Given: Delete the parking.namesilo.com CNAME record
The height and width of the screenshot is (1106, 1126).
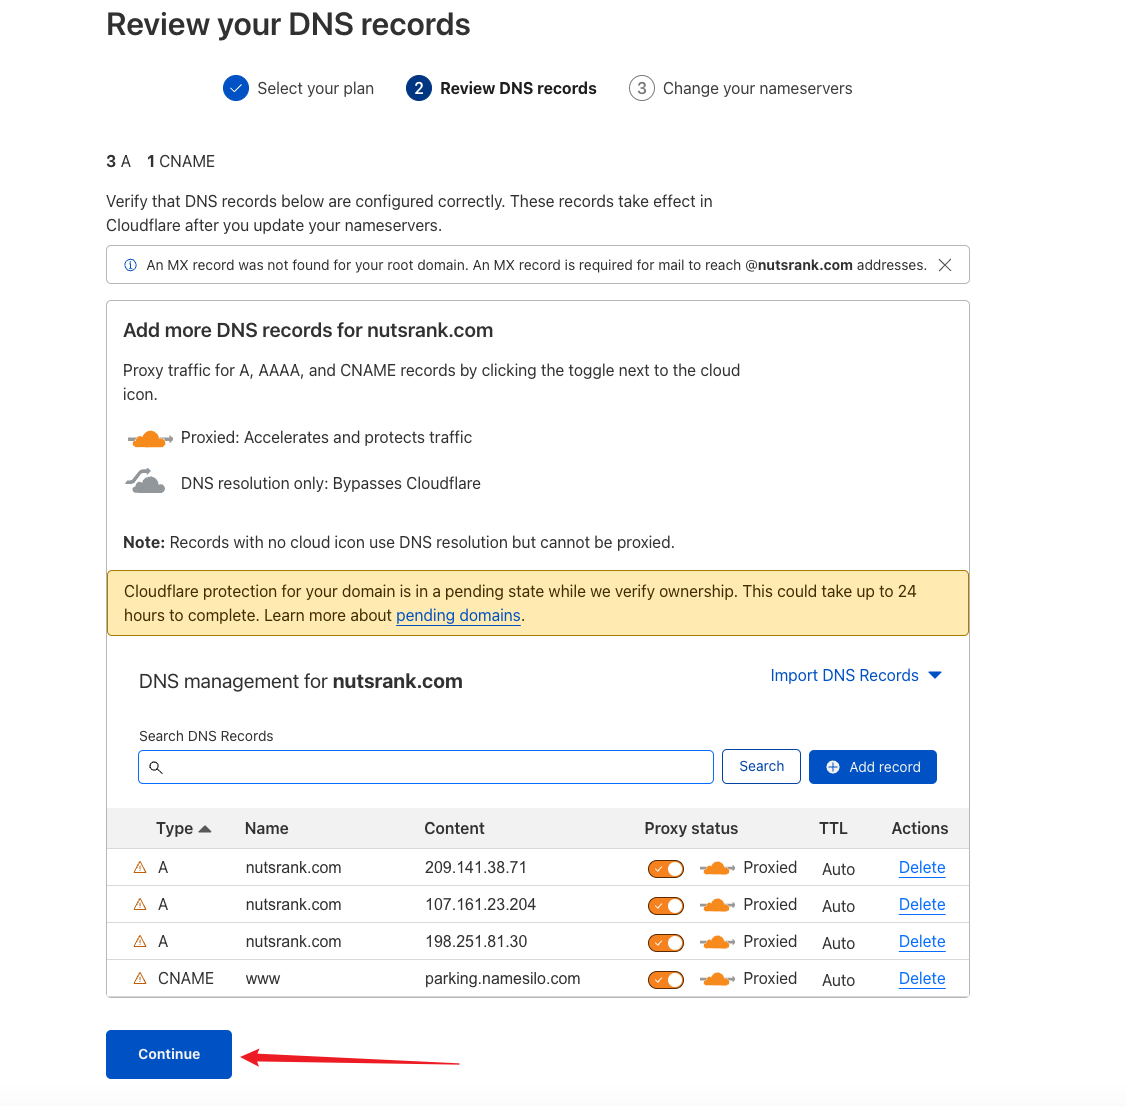Looking at the screenshot, I should [921, 979].
